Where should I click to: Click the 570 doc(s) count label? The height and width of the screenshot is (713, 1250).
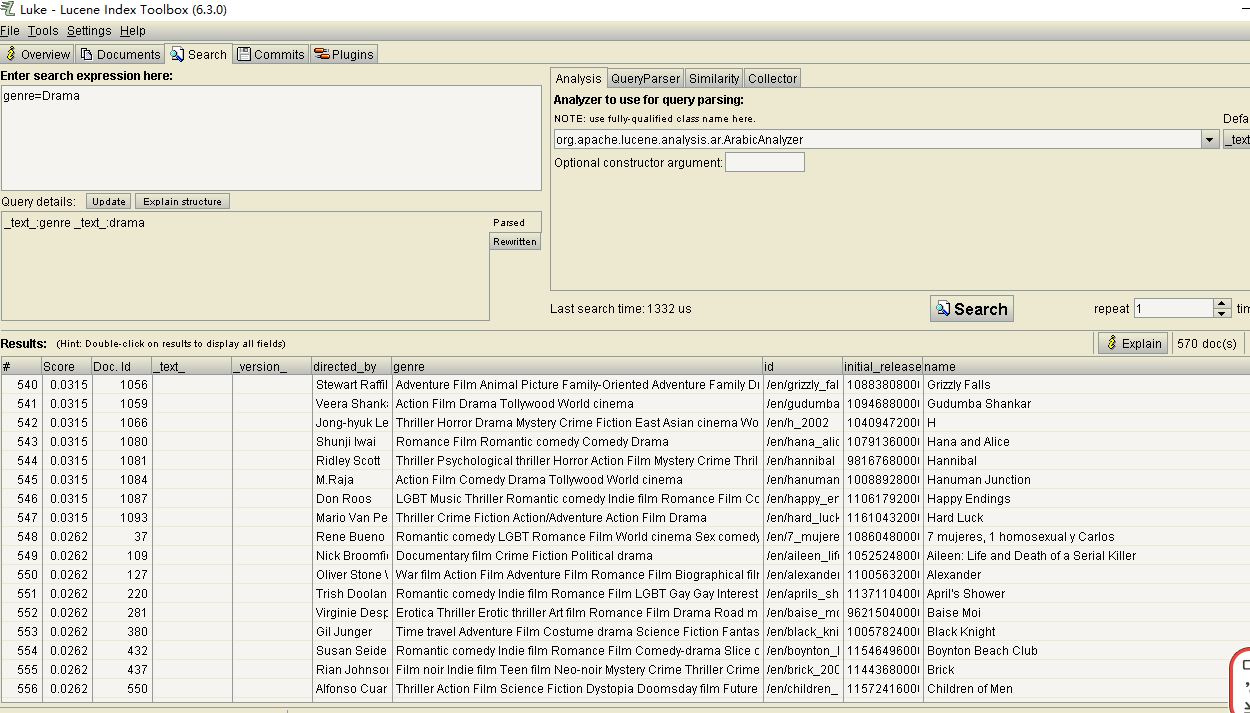pos(1207,343)
